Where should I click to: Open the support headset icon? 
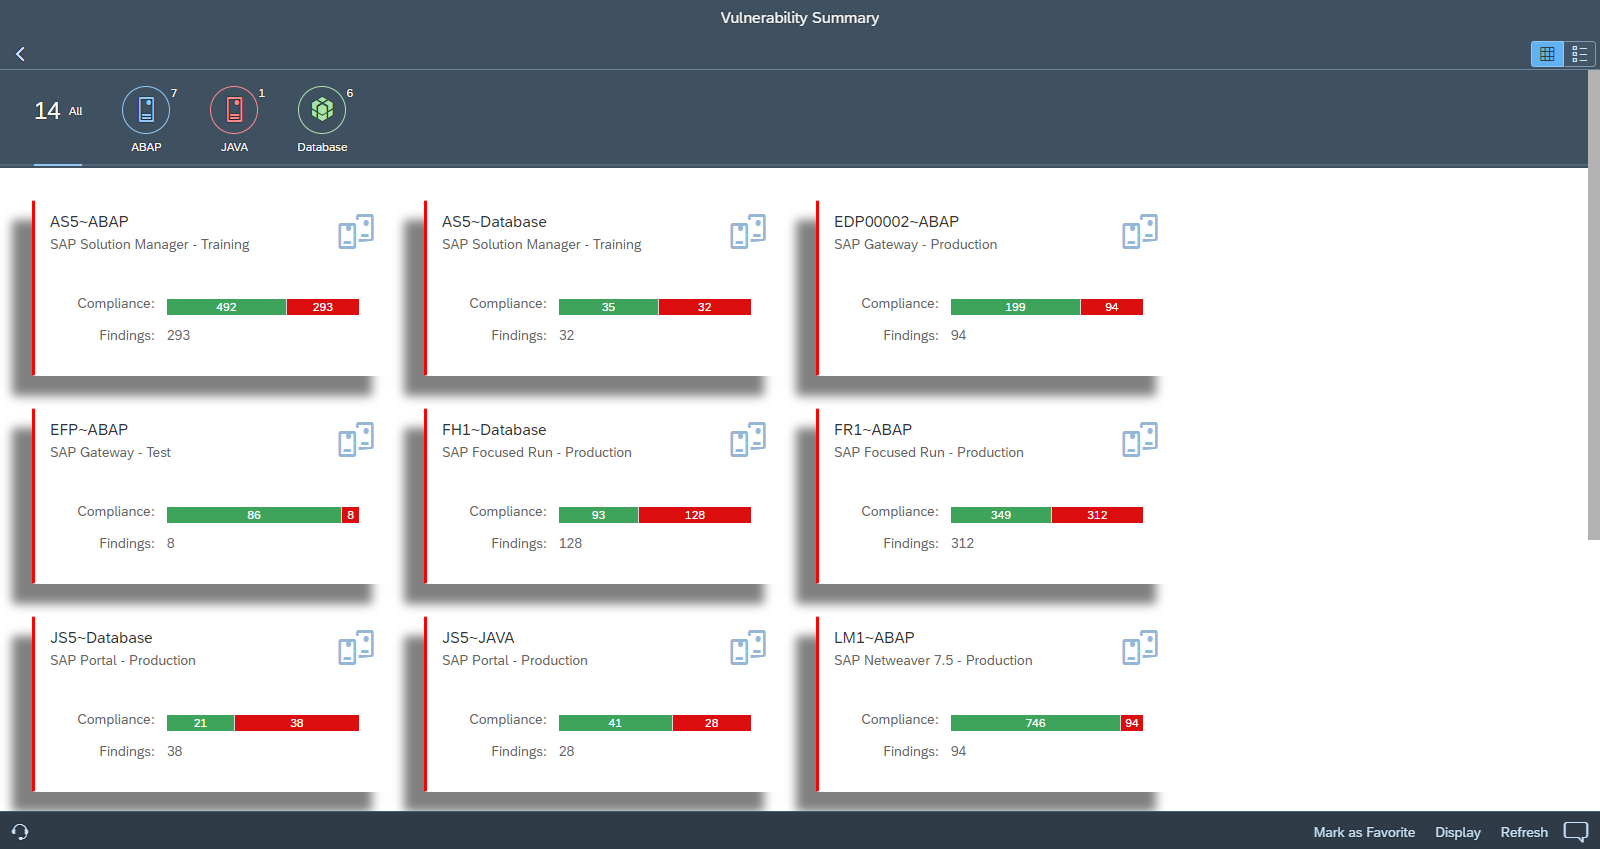point(20,832)
